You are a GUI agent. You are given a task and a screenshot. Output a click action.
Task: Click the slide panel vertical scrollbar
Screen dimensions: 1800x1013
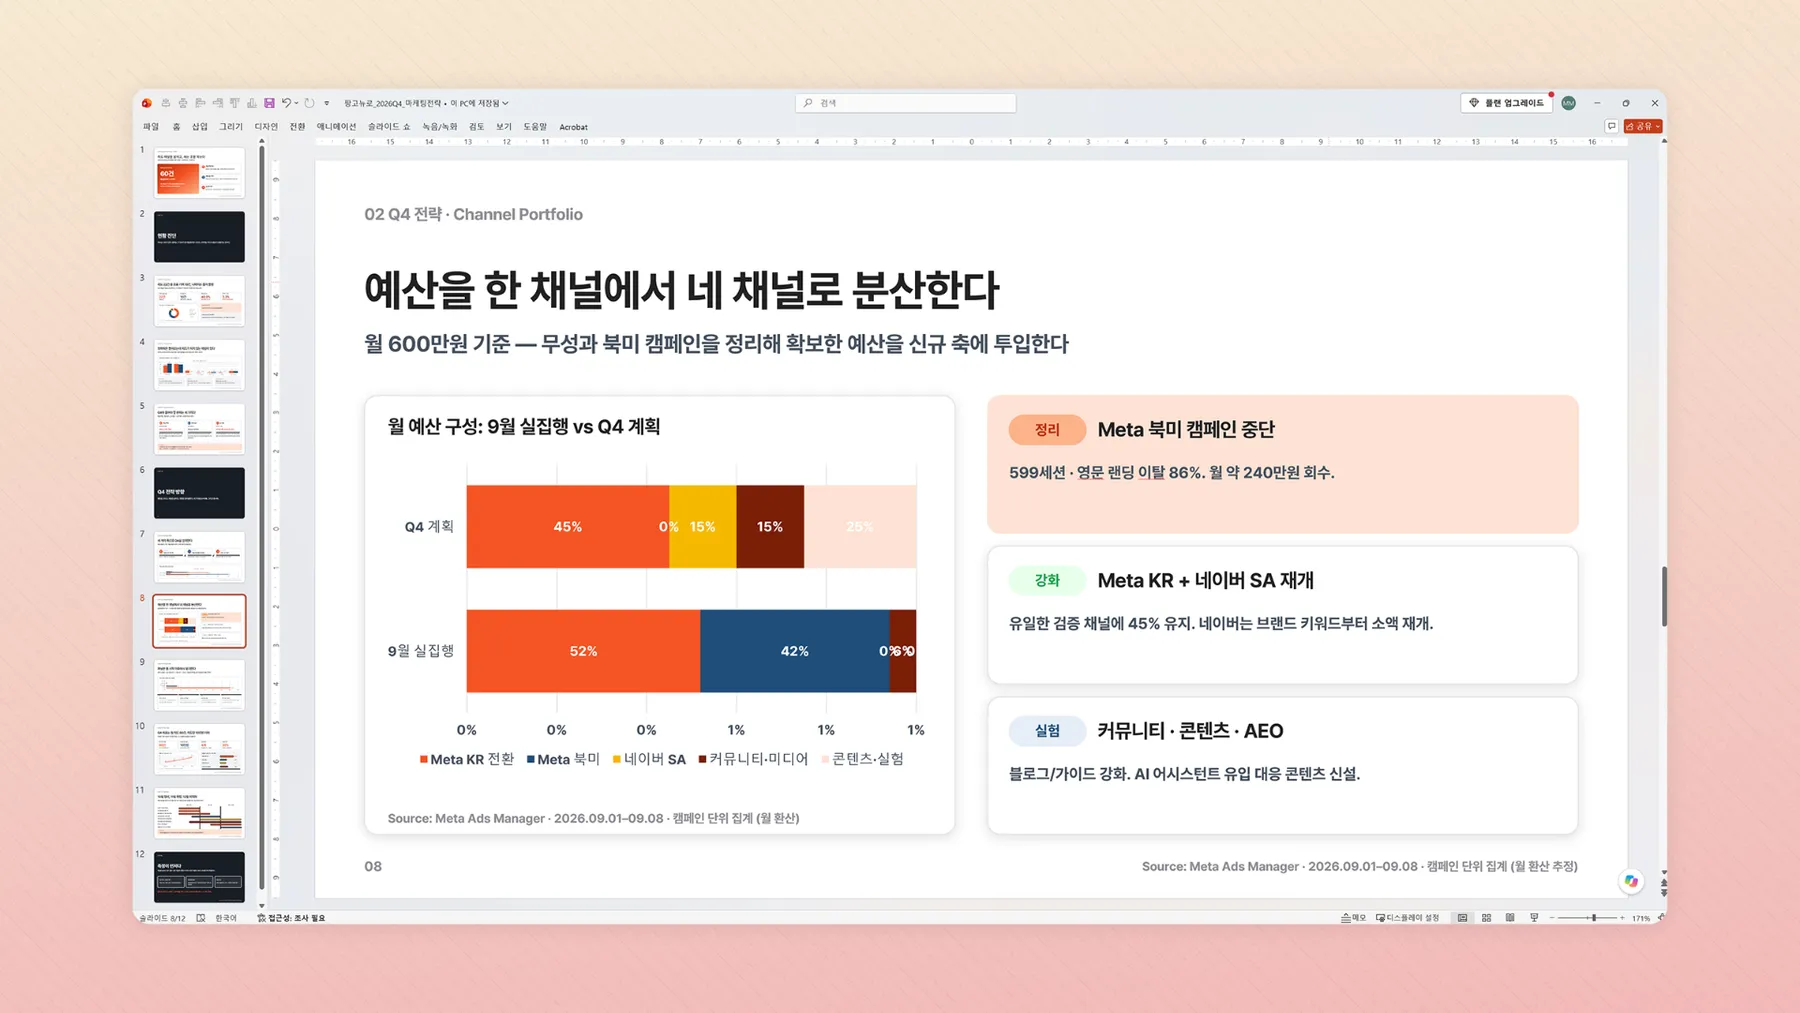tap(262, 520)
